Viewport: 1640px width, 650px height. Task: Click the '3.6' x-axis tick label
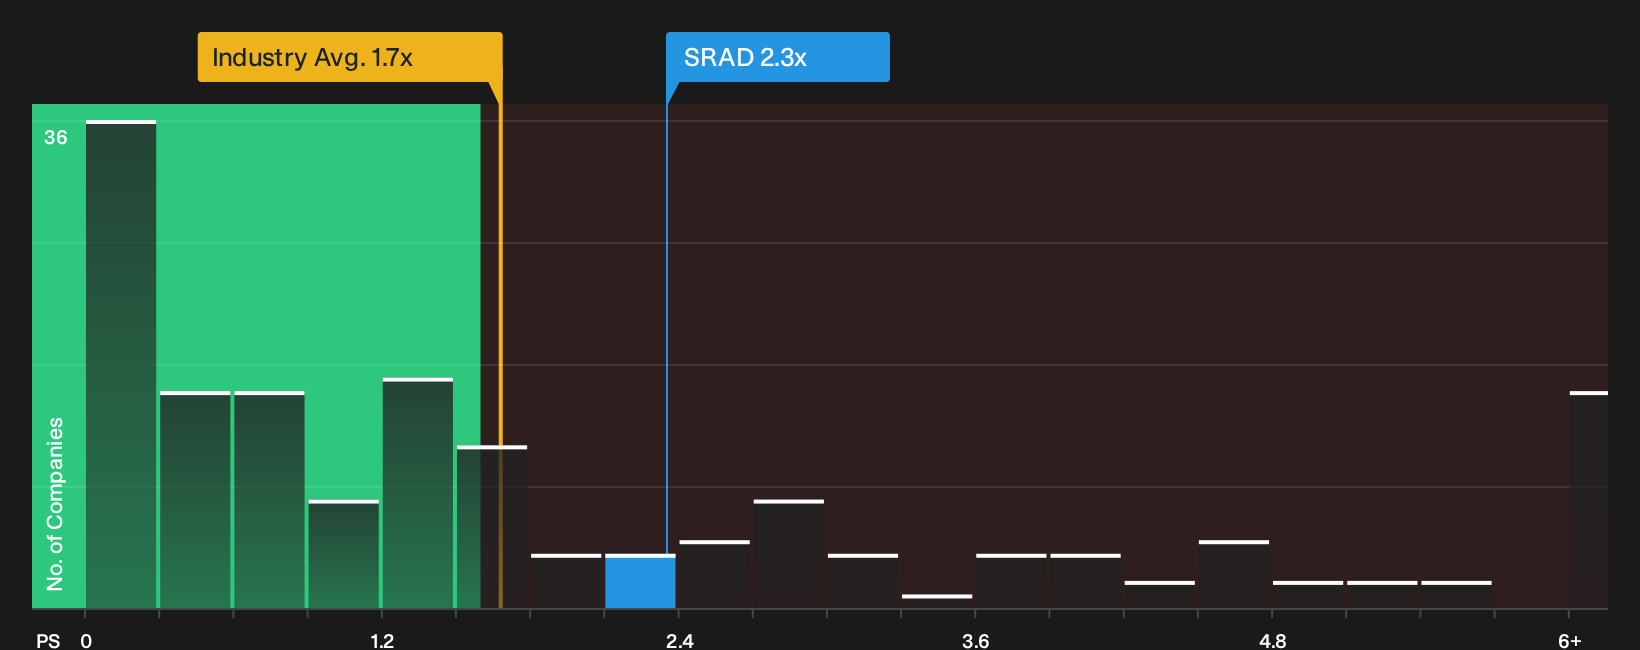976,641
